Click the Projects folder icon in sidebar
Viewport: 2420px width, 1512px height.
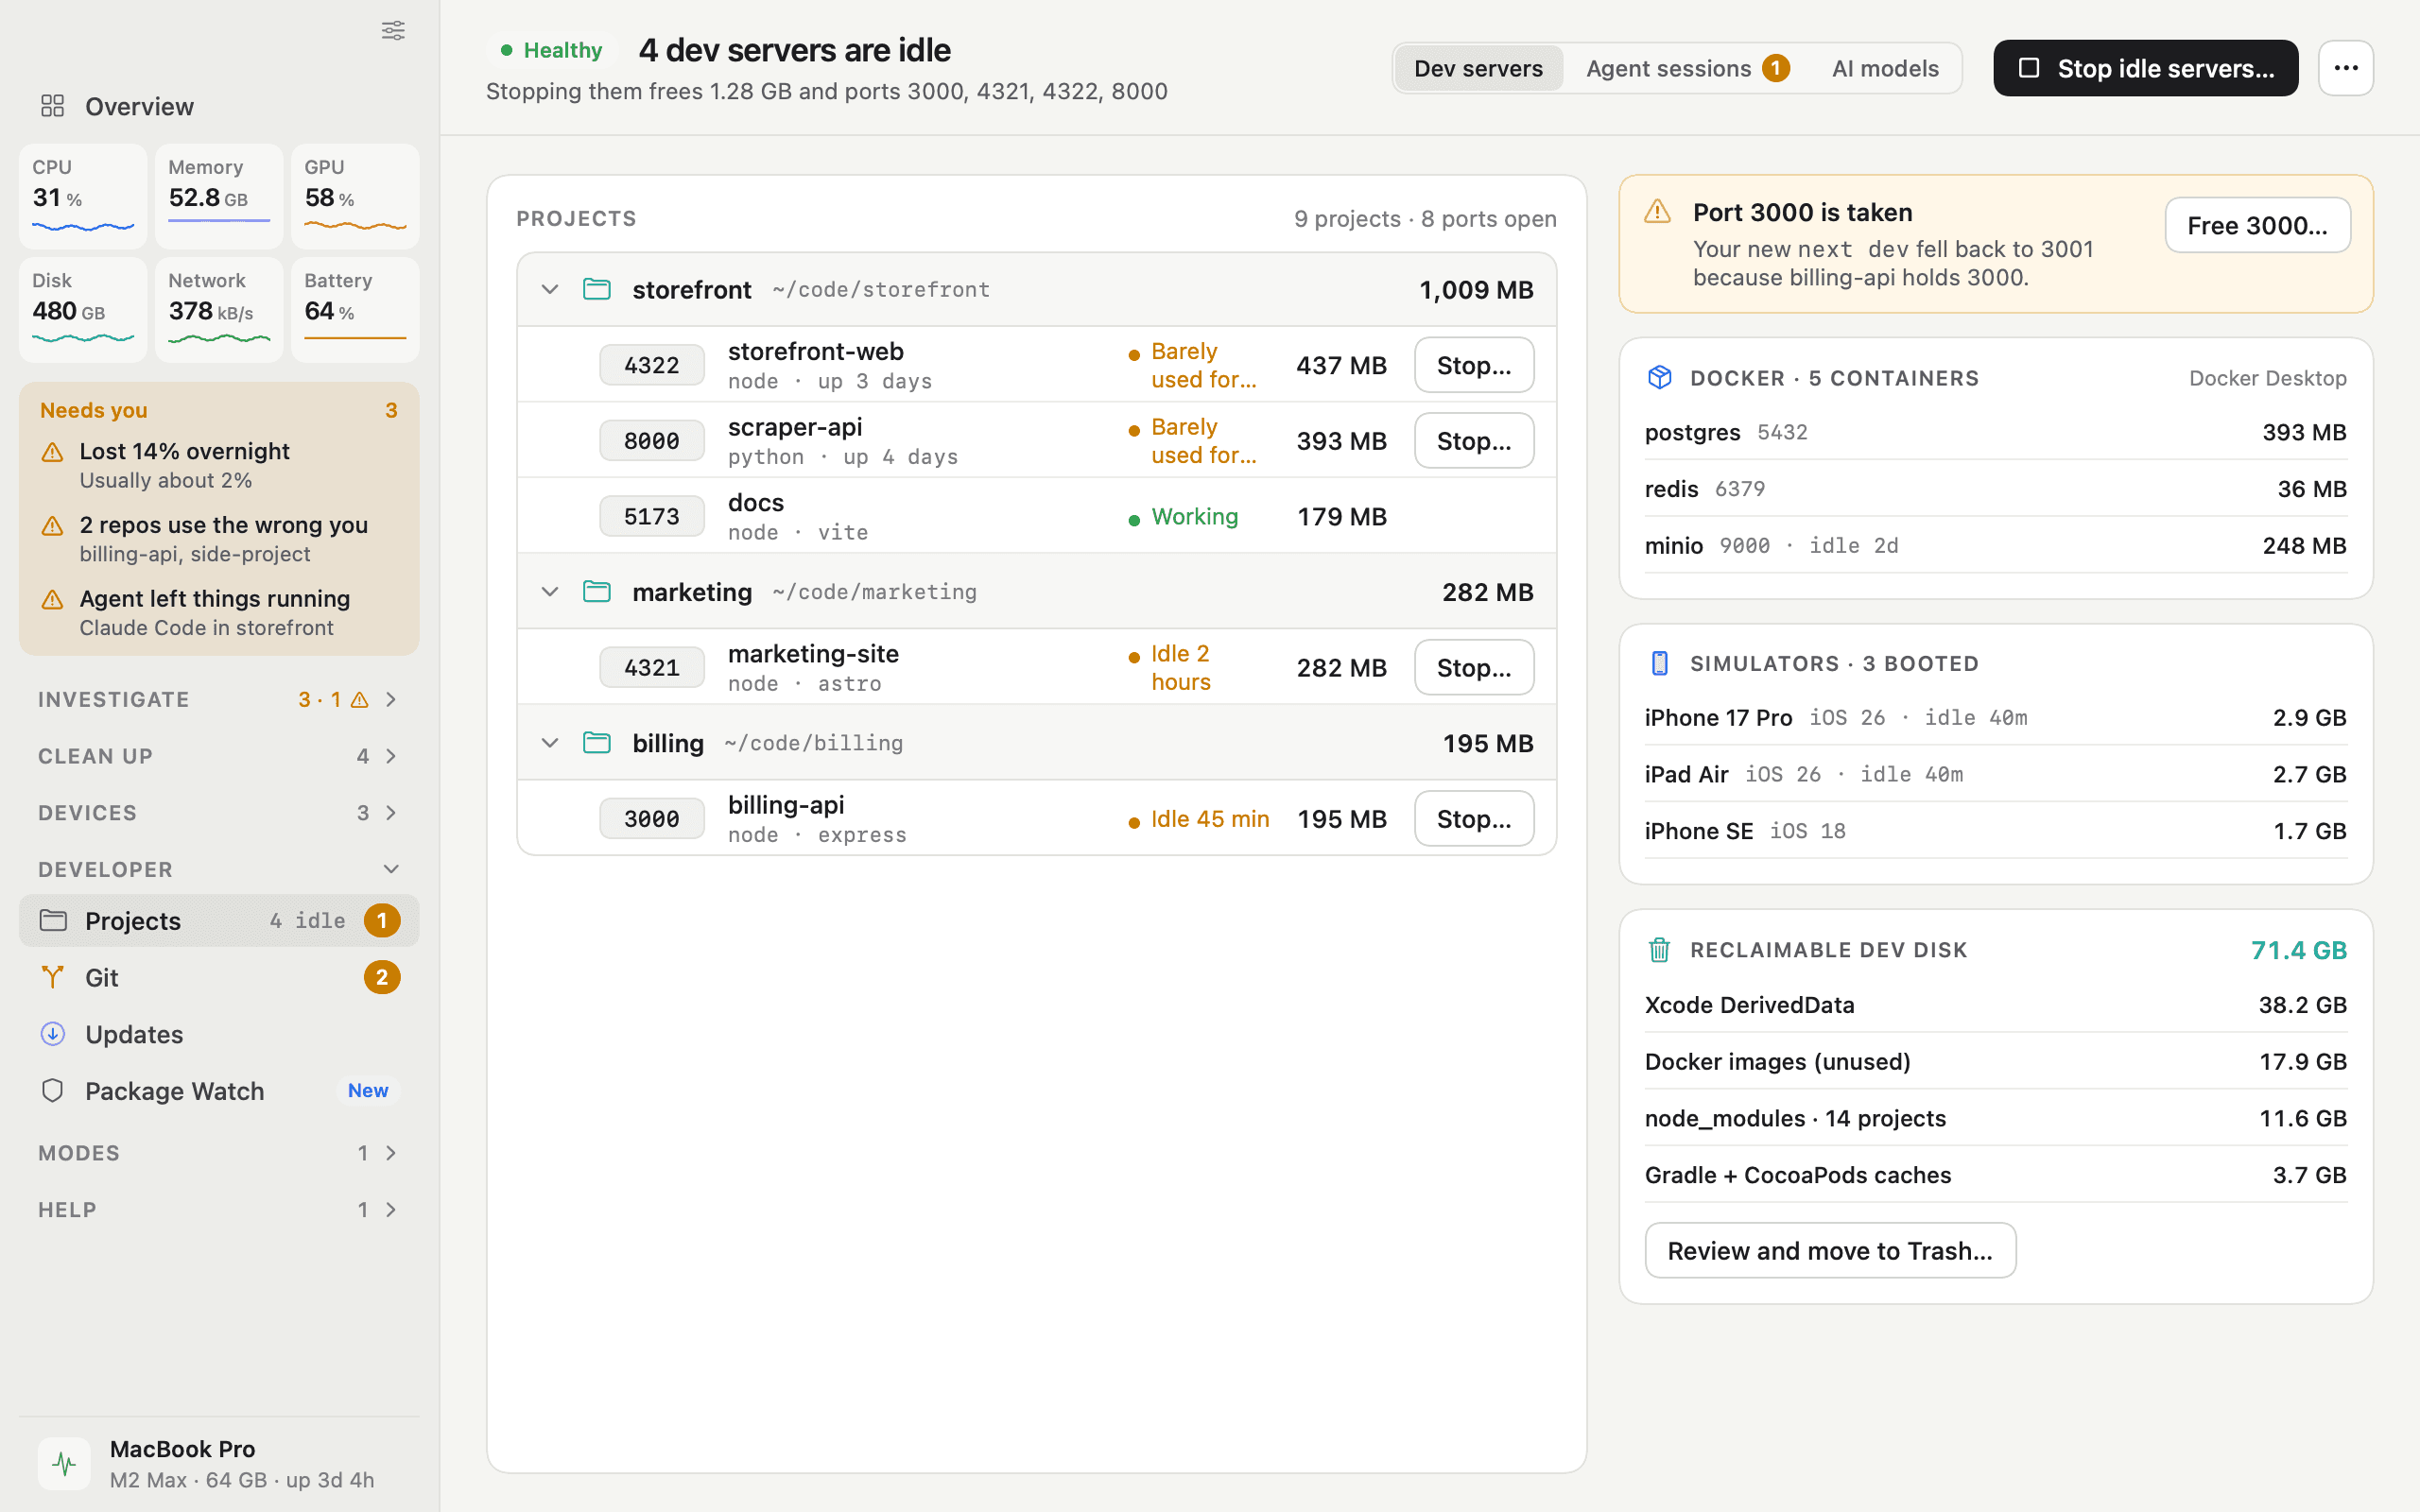tap(52, 920)
